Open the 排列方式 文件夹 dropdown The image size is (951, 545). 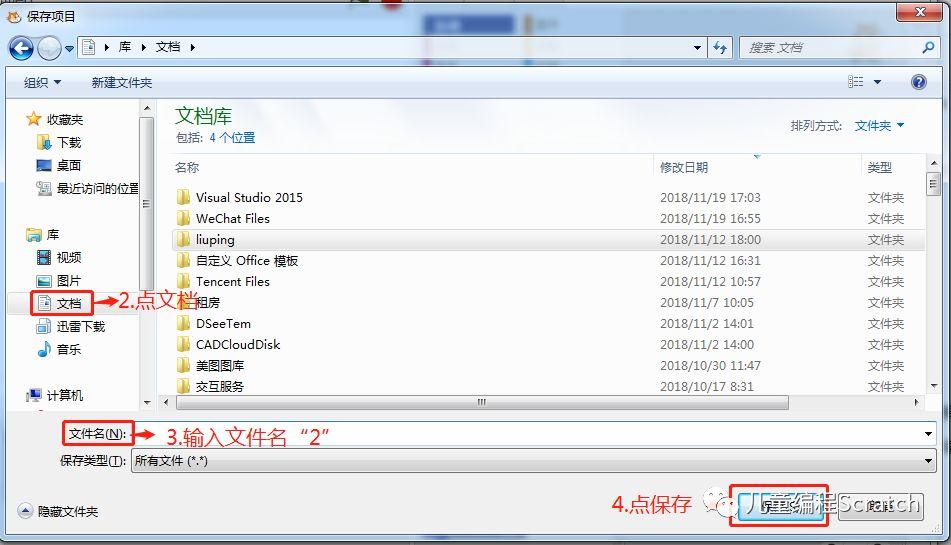pos(879,125)
